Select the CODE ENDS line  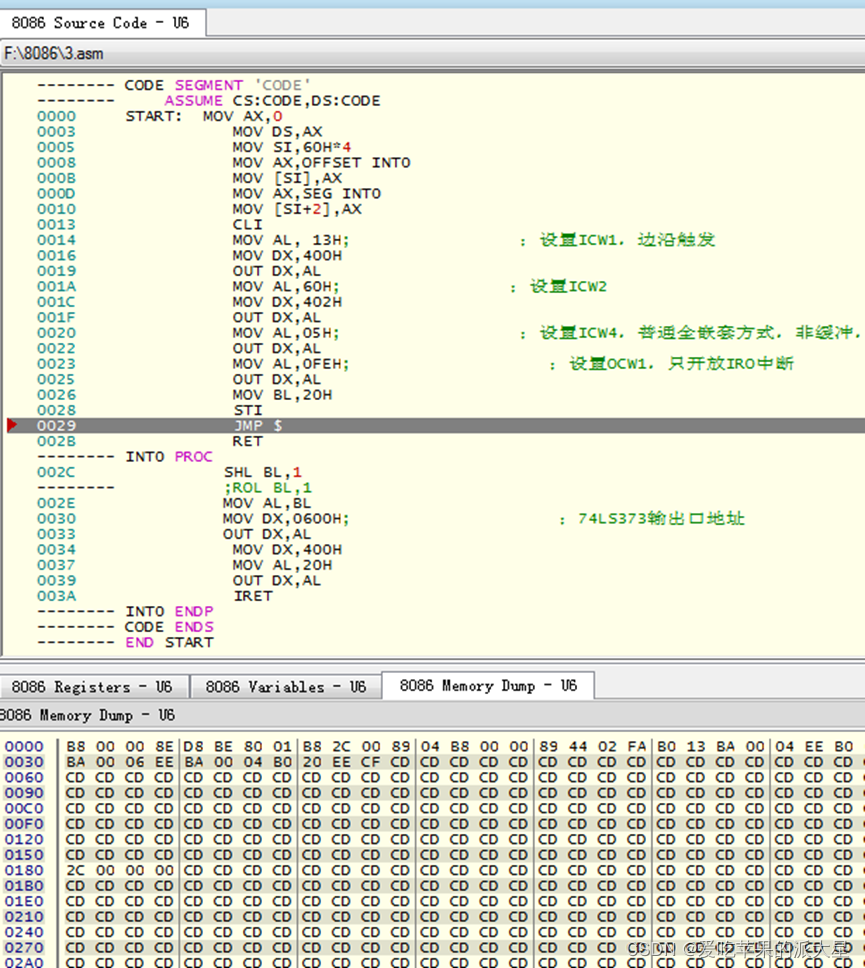(169, 625)
